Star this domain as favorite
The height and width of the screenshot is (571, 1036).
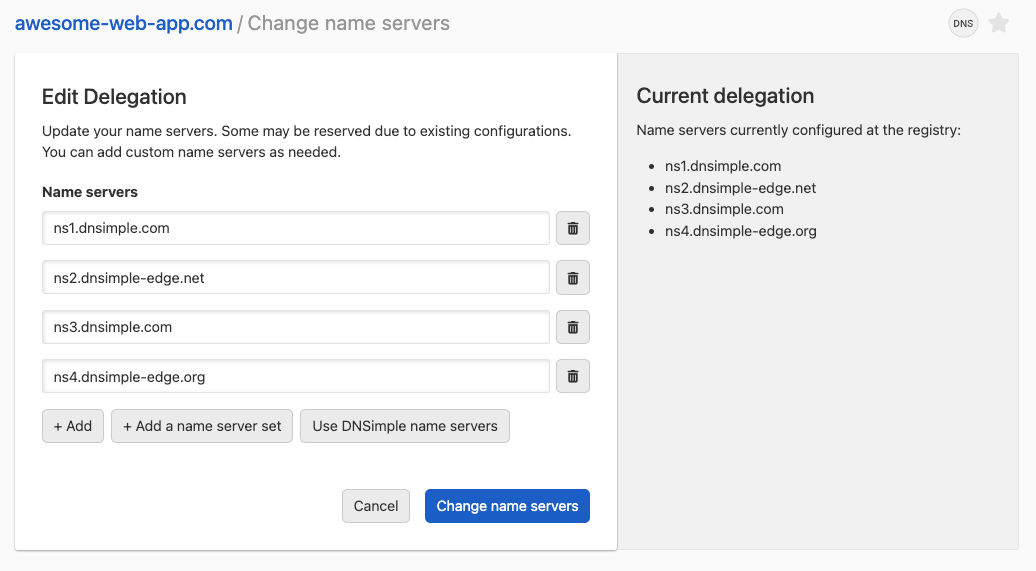click(x=999, y=24)
